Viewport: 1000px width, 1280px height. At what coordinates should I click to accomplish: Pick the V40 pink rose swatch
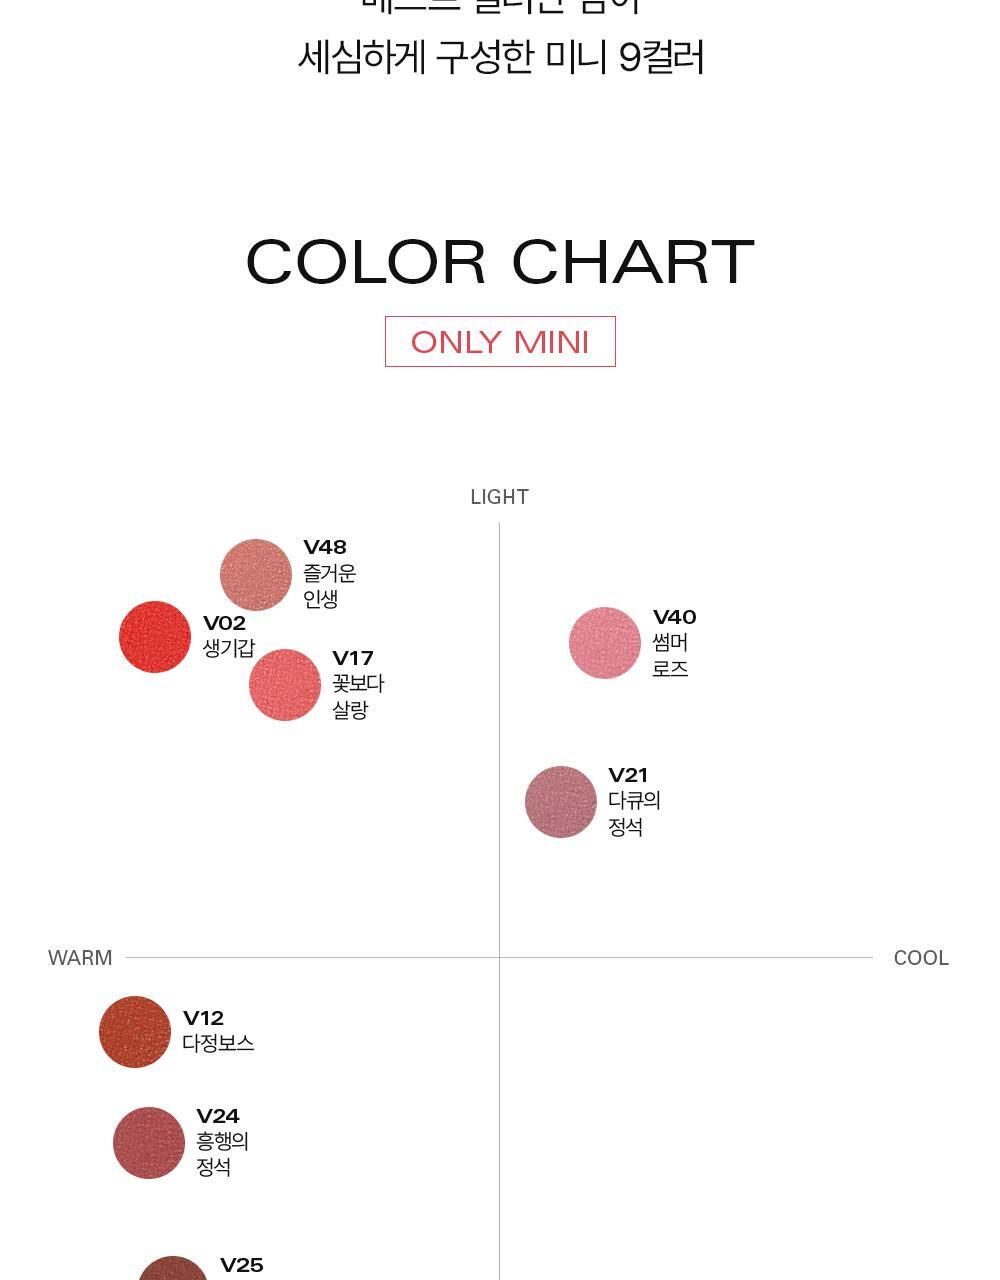605,643
